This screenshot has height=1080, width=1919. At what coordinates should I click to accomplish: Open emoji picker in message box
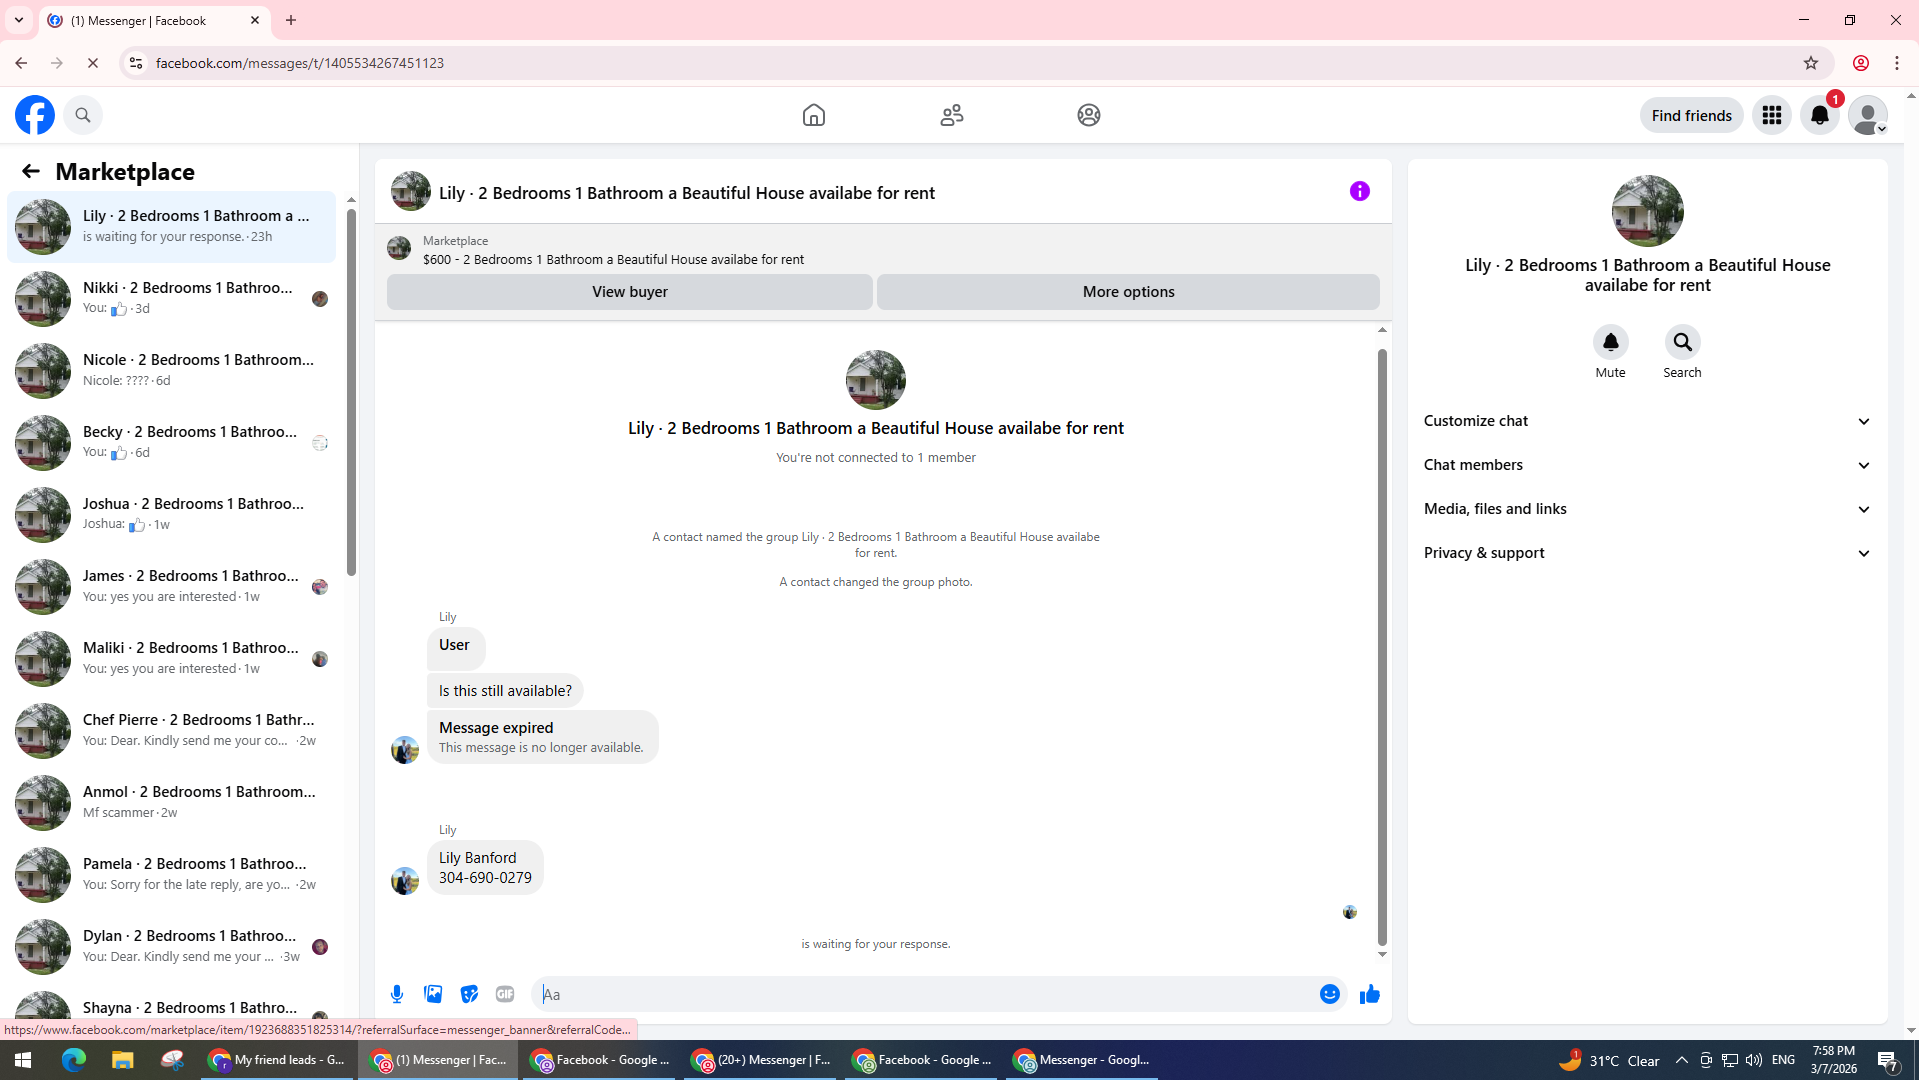tap(1330, 994)
